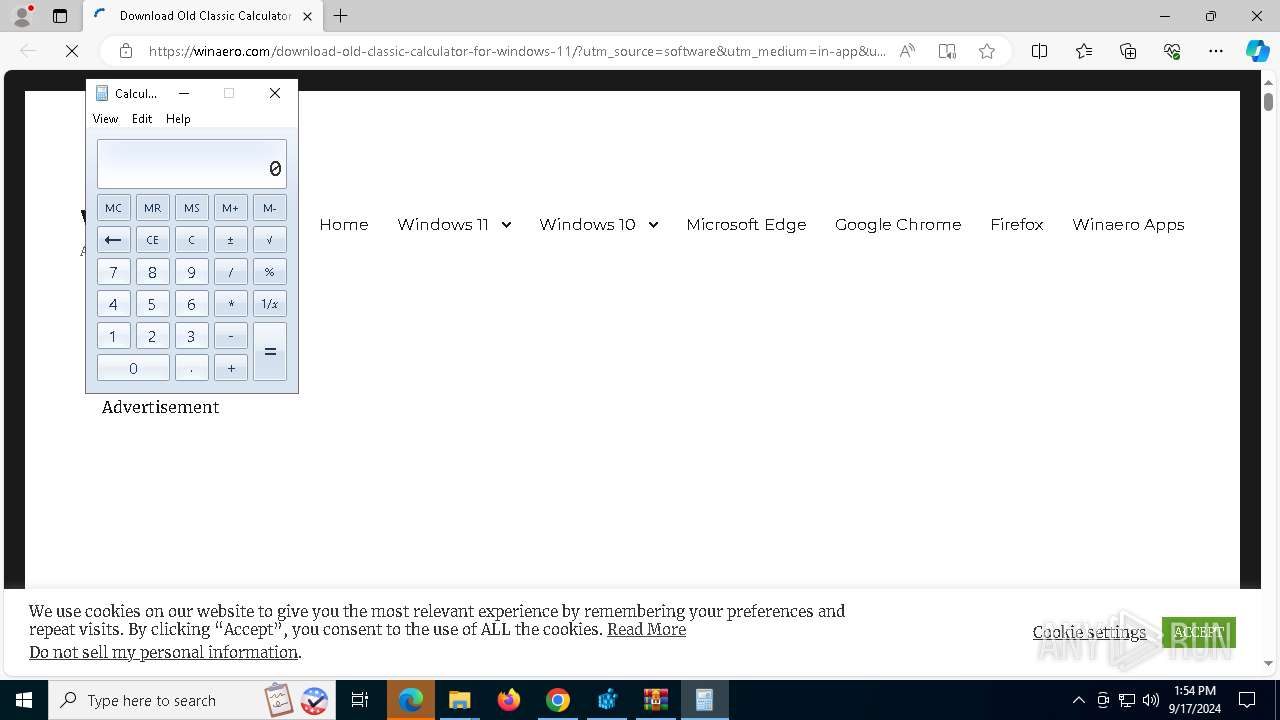This screenshot has width=1280, height=720.
Task: Open the cookie Read More link
Action: 646,629
